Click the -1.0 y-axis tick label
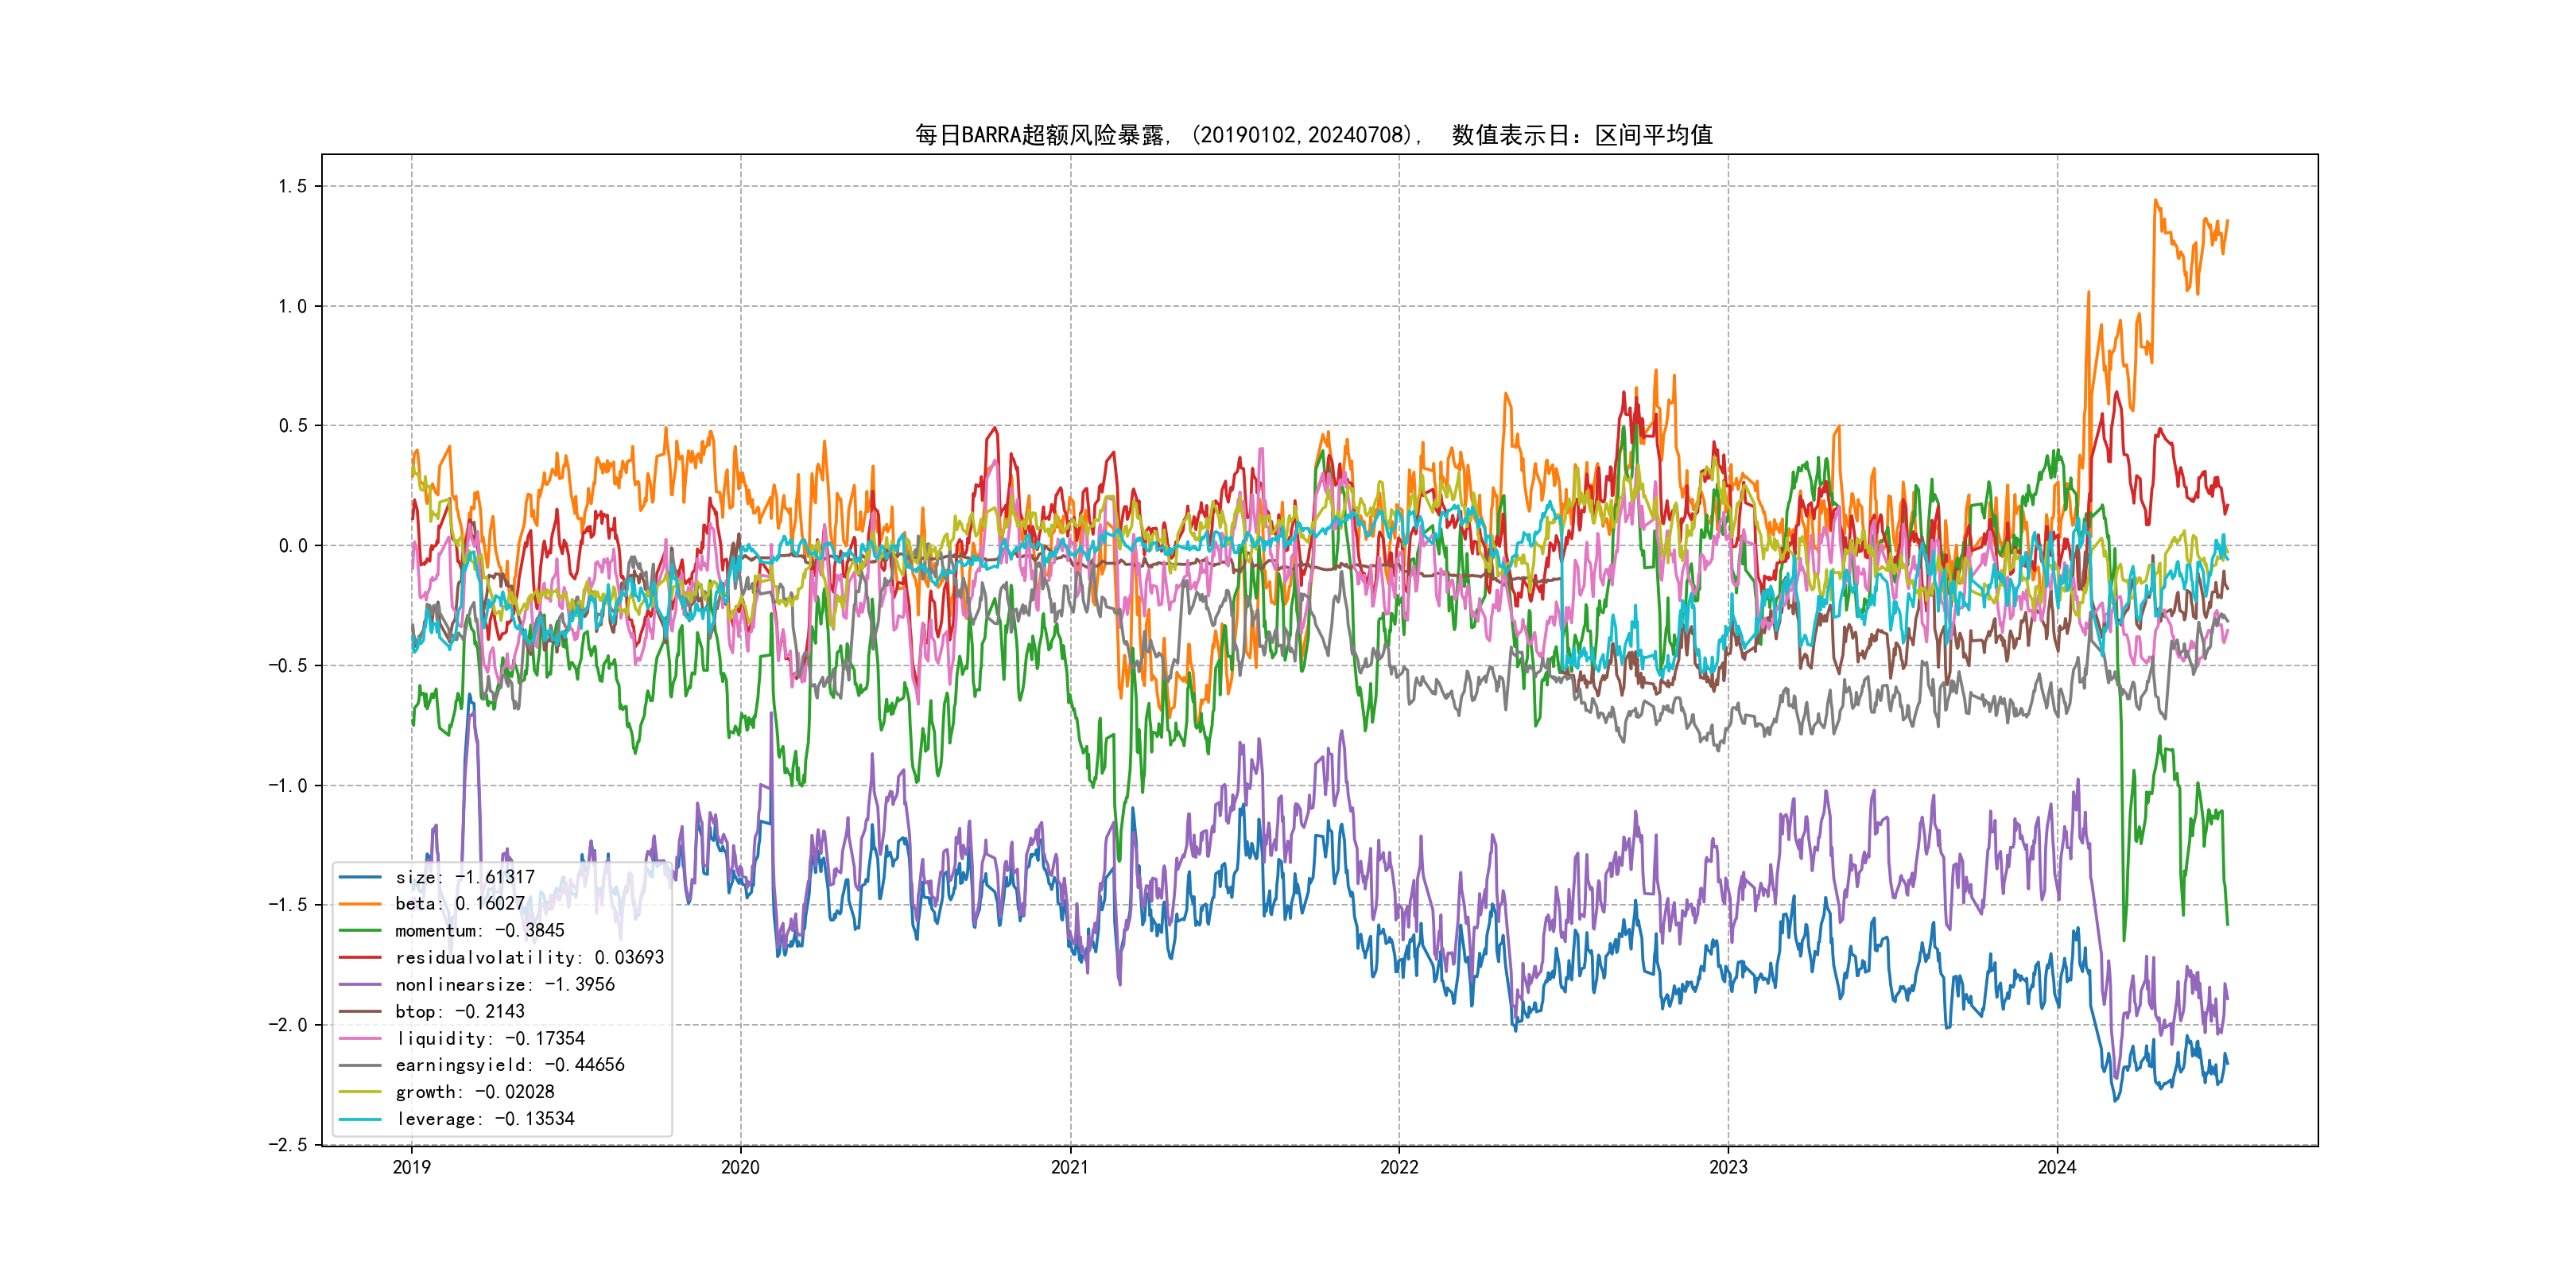 pos(287,785)
